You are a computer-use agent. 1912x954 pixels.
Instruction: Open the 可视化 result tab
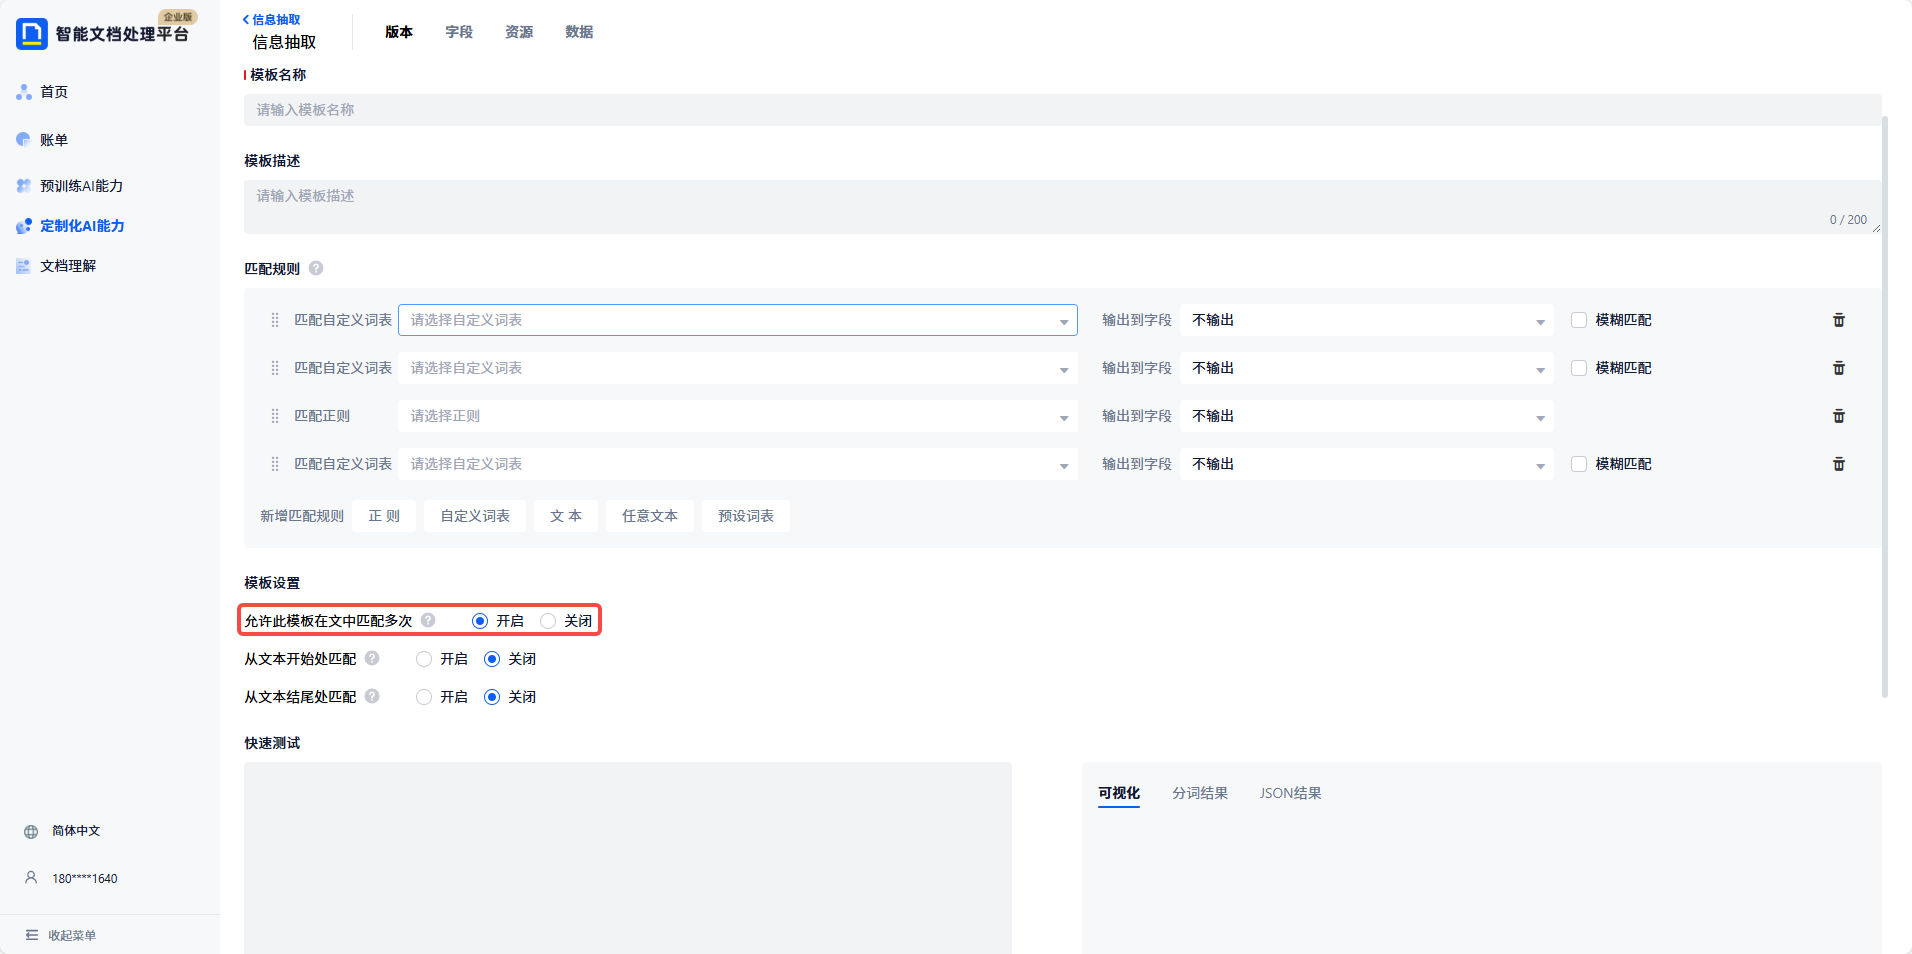[x=1119, y=793]
